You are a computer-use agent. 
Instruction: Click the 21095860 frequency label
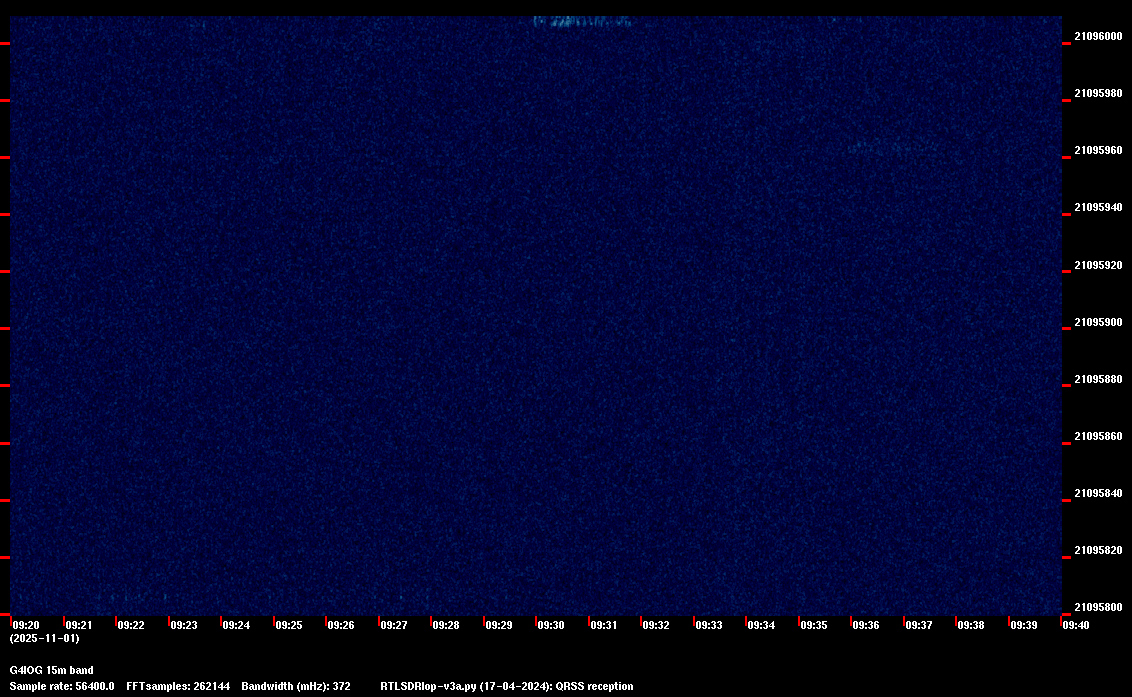click(1098, 436)
